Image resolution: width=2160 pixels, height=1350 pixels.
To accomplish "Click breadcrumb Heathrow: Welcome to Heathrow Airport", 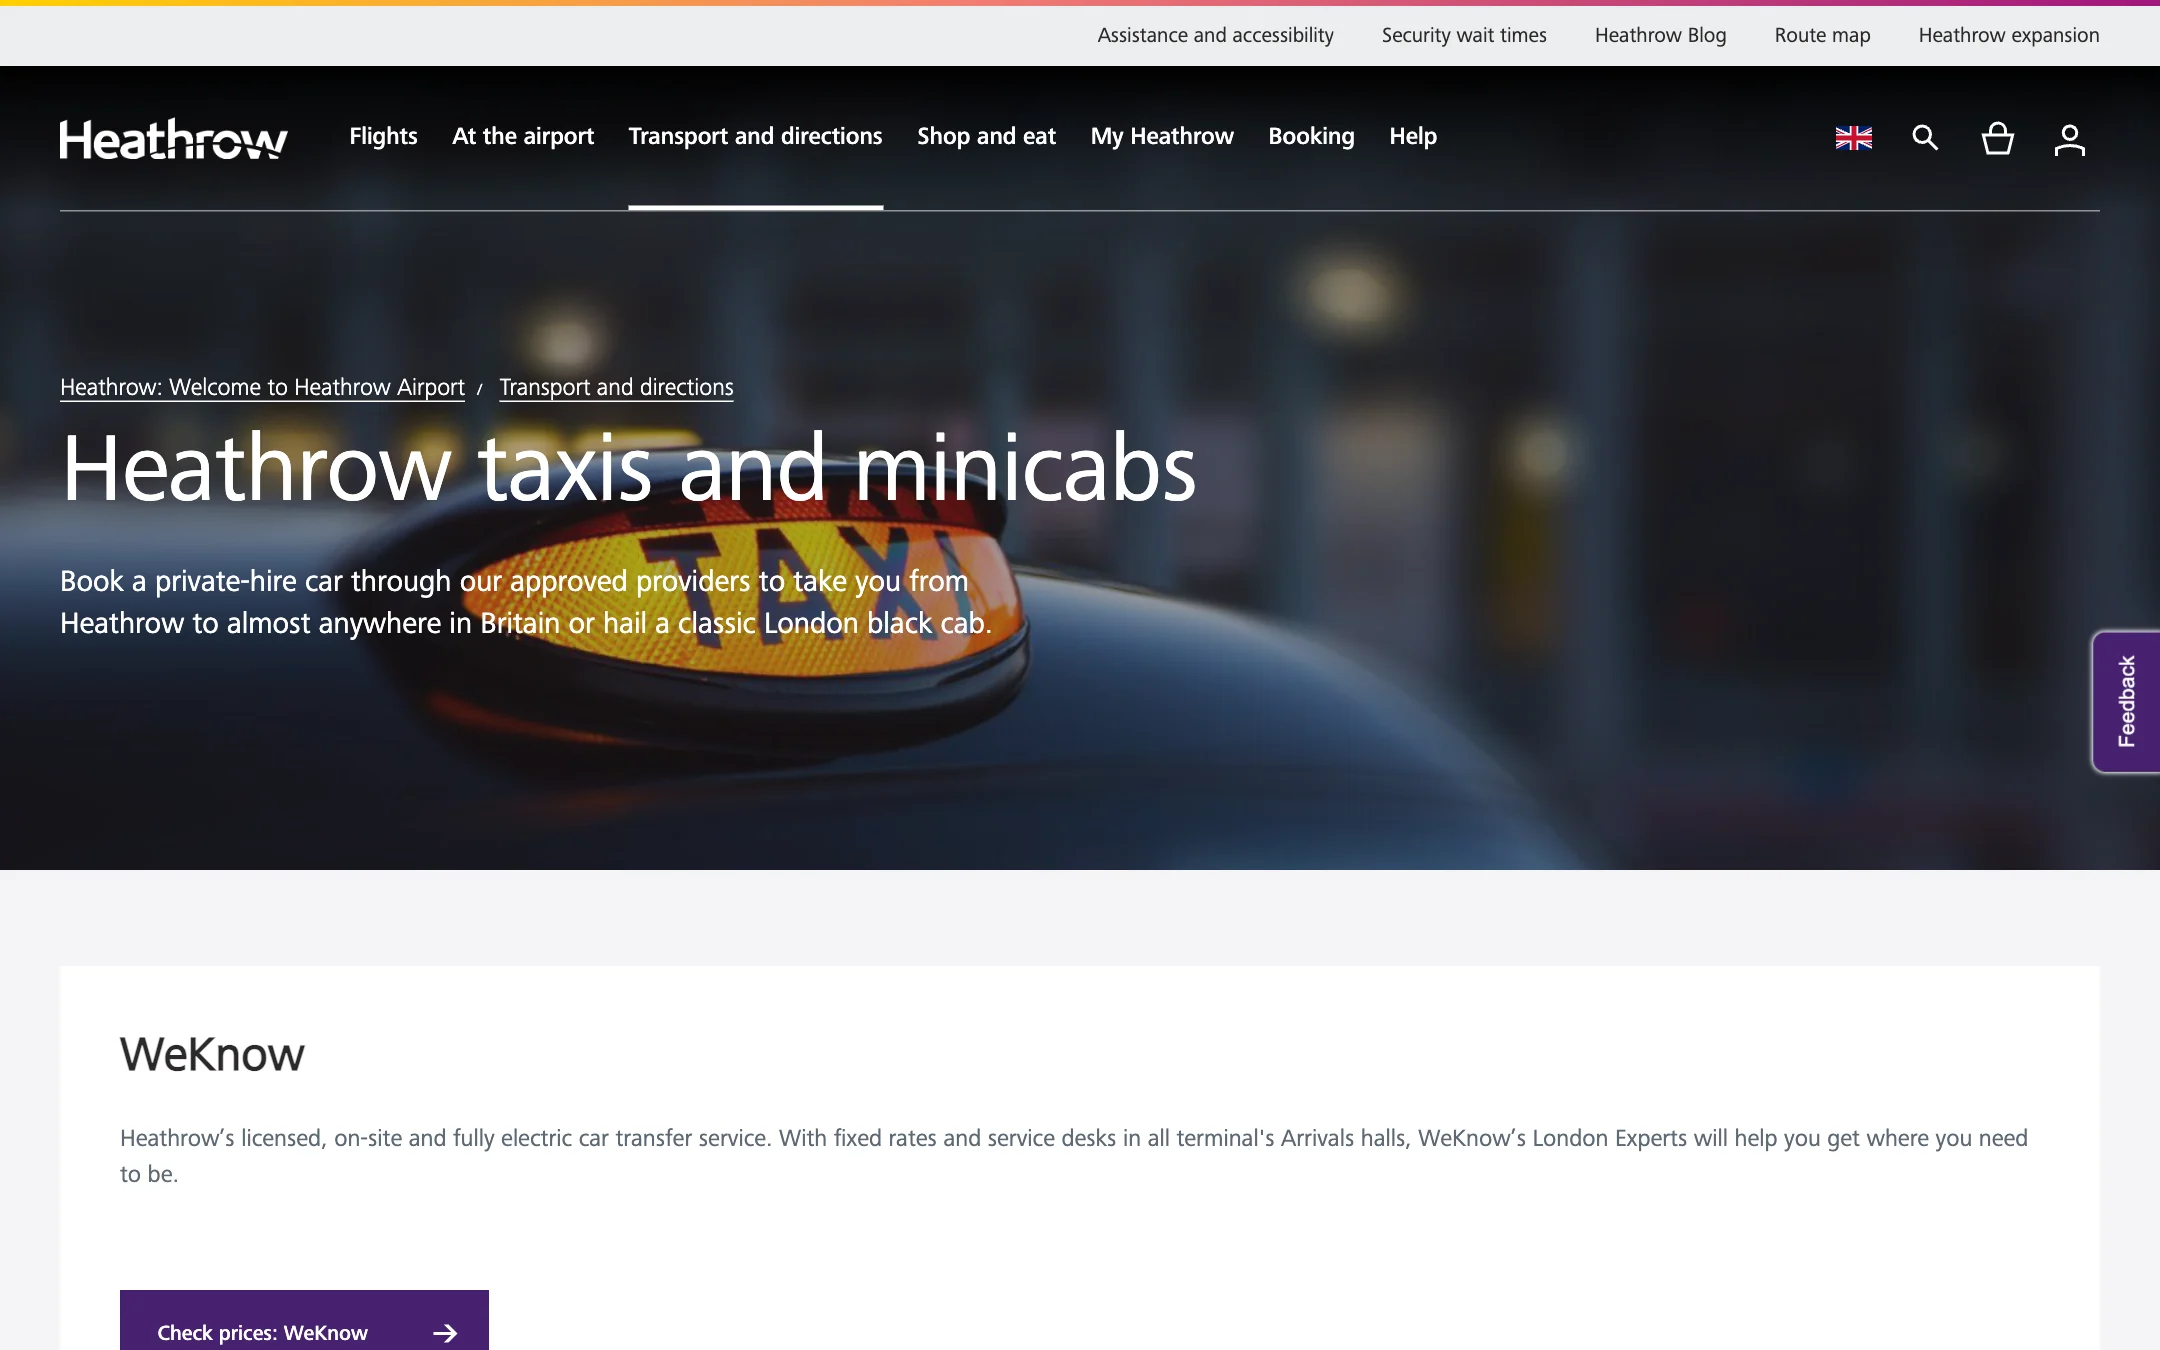I will point(262,387).
